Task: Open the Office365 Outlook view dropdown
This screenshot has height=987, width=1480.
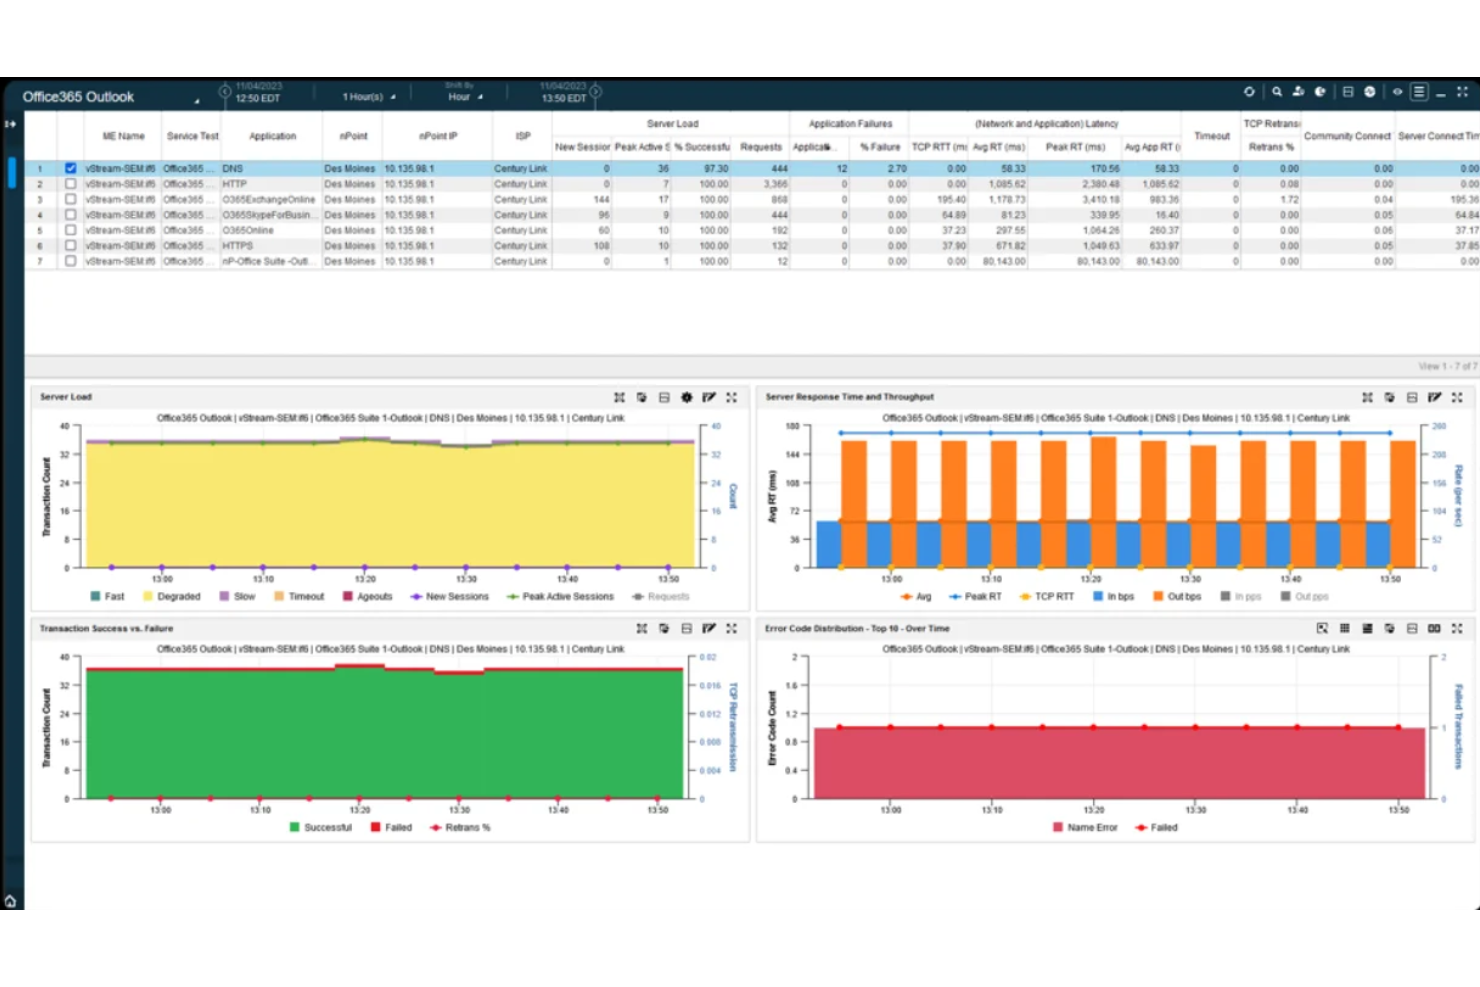Action: pos(197,97)
